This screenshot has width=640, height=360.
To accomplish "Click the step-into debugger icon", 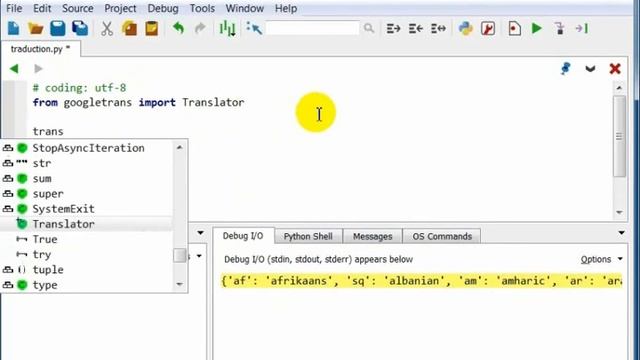I will pyautogui.click(x=560, y=29).
